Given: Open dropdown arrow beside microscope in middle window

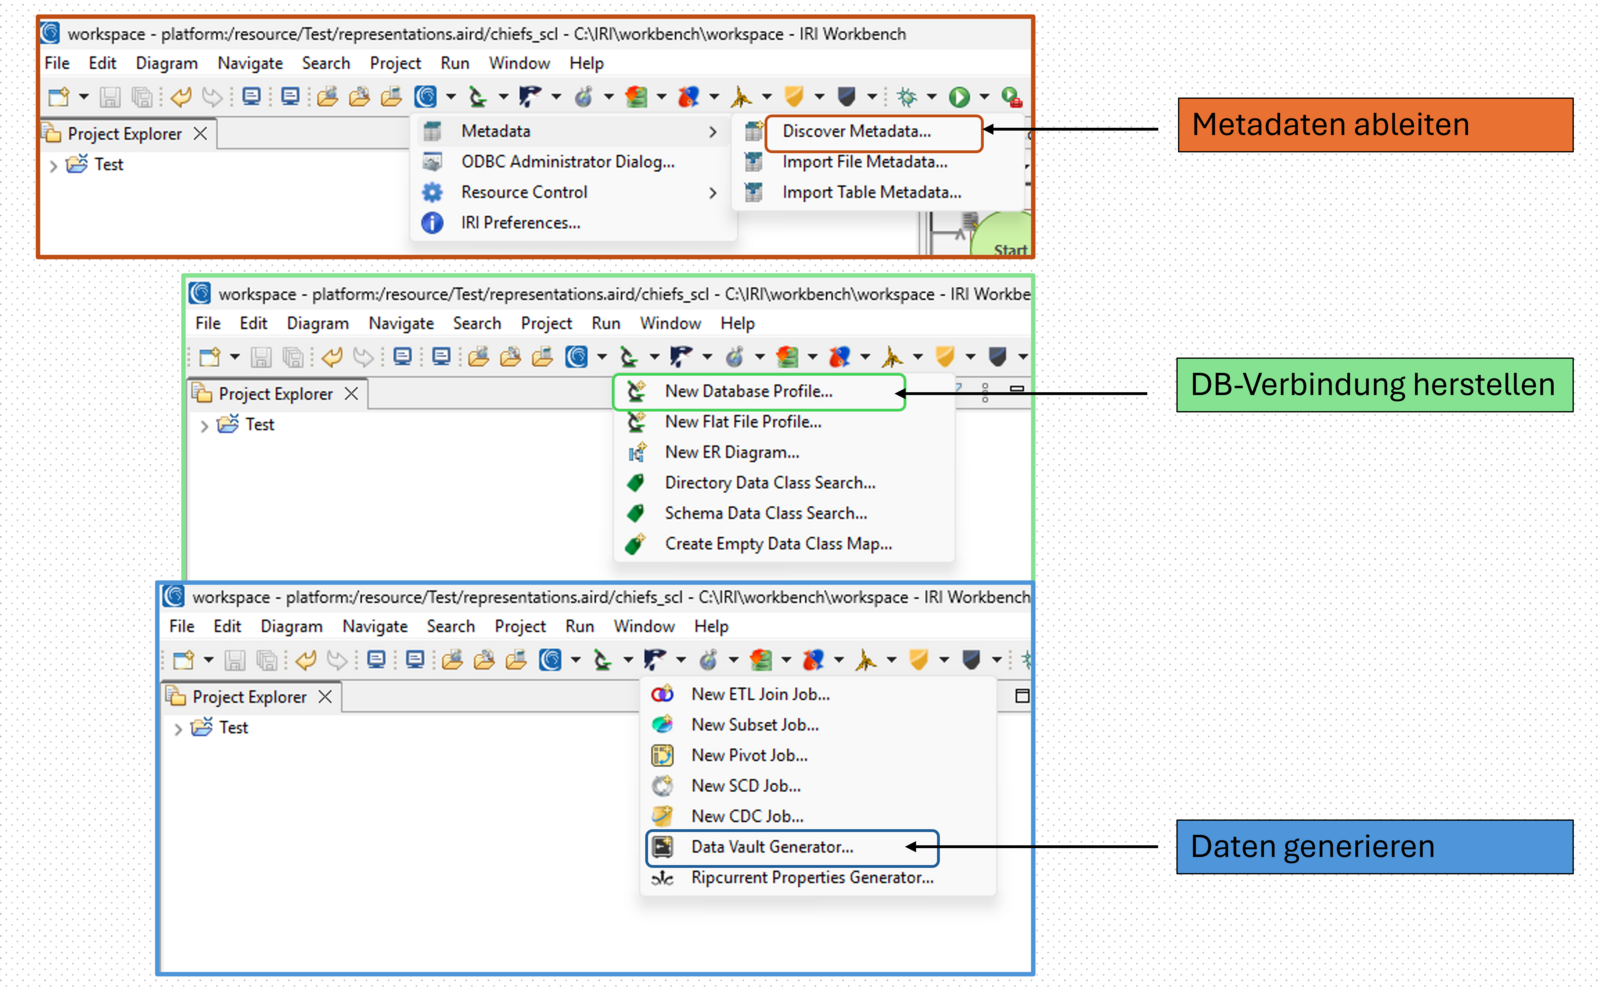Looking at the screenshot, I should (654, 357).
